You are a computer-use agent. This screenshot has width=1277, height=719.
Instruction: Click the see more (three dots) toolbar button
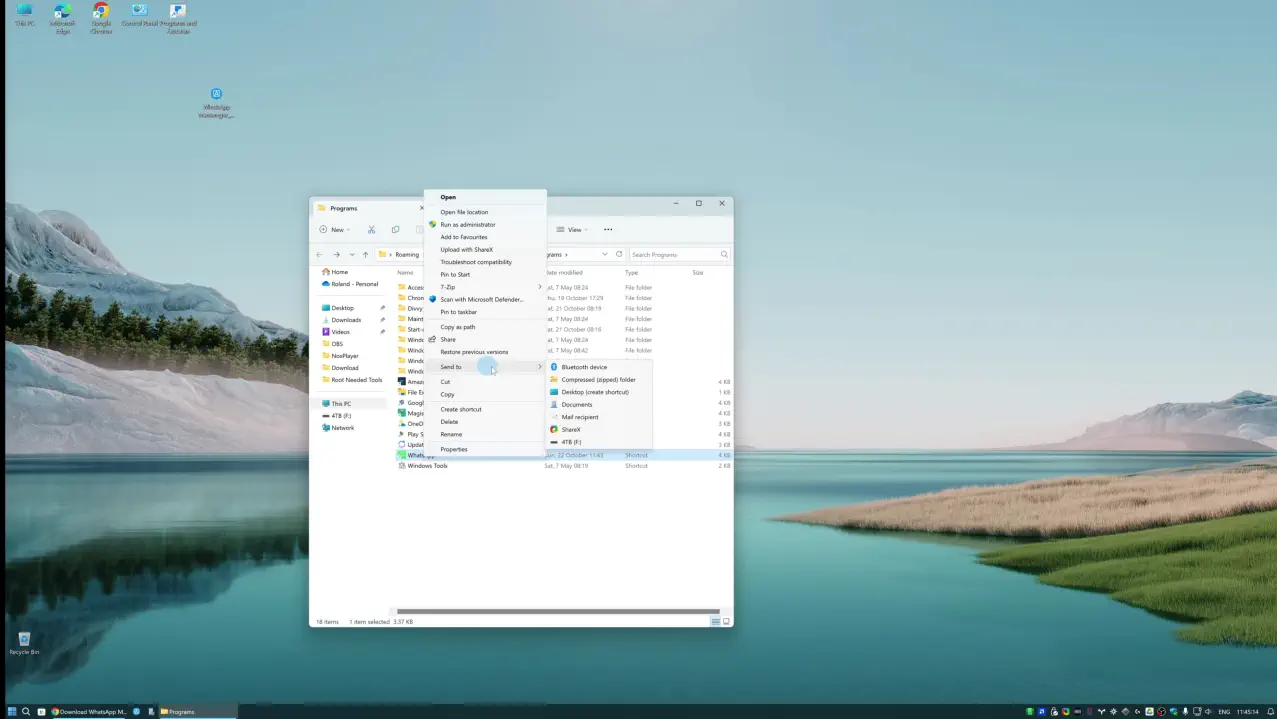click(608, 230)
